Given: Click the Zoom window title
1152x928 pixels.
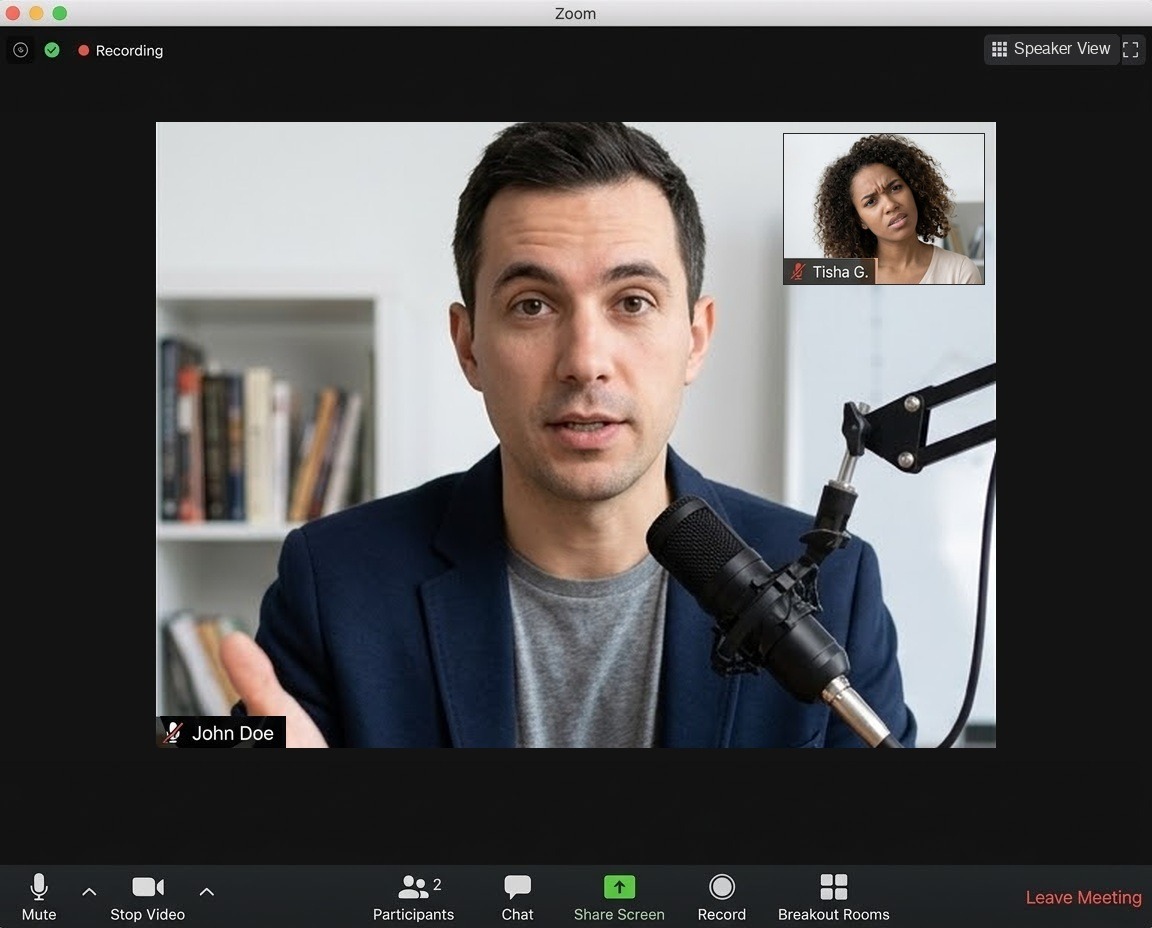Looking at the screenshot, I should click(575, 13).
